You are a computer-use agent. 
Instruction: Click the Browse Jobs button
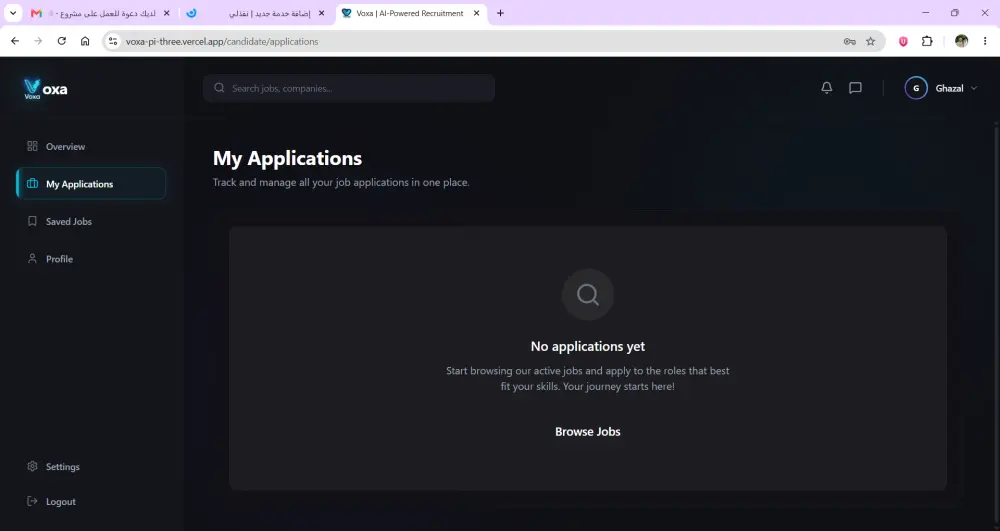coord(587,432)
